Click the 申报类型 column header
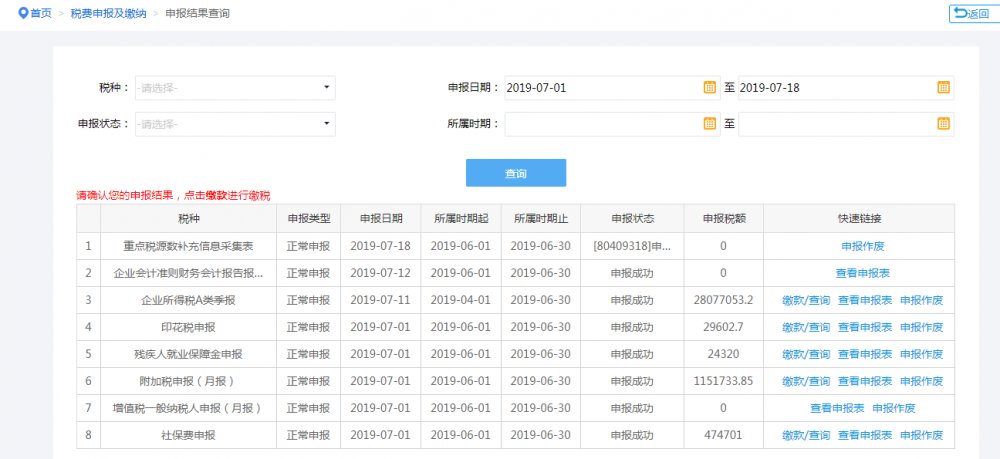This screenshot has height=459, width=1000. pyautogui.click(x=309, y=219)
